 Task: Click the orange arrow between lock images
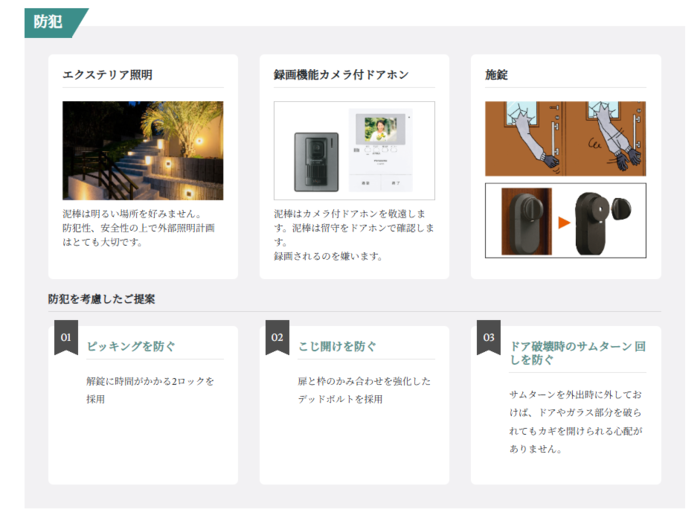coord(564,222)
